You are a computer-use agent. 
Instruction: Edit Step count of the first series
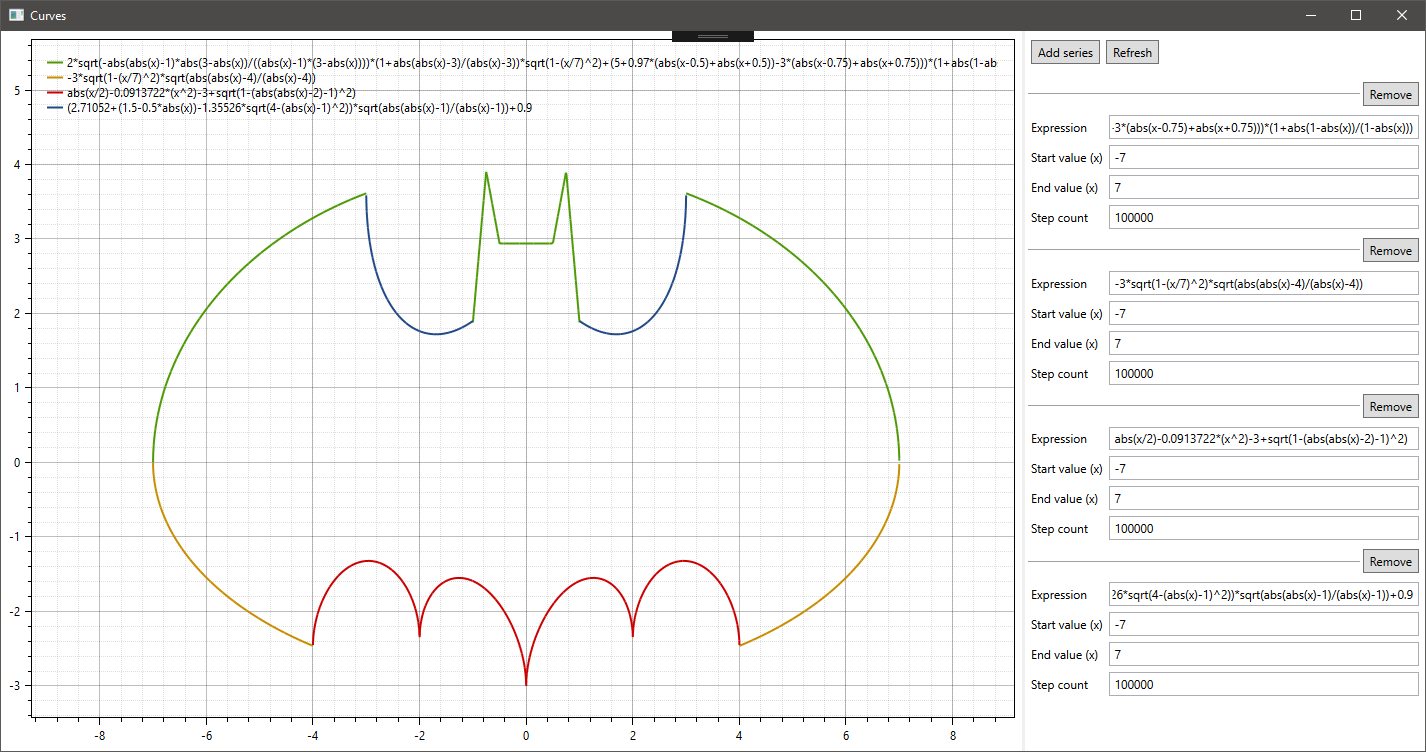point(1264,218)
